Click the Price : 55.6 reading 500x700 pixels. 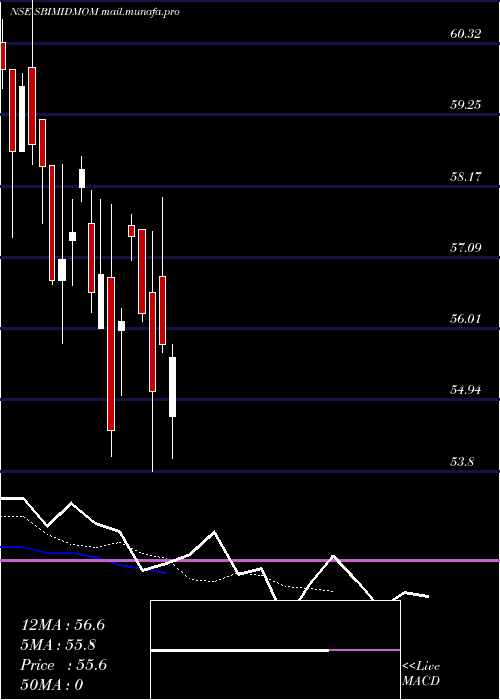[x=63, y=665]
